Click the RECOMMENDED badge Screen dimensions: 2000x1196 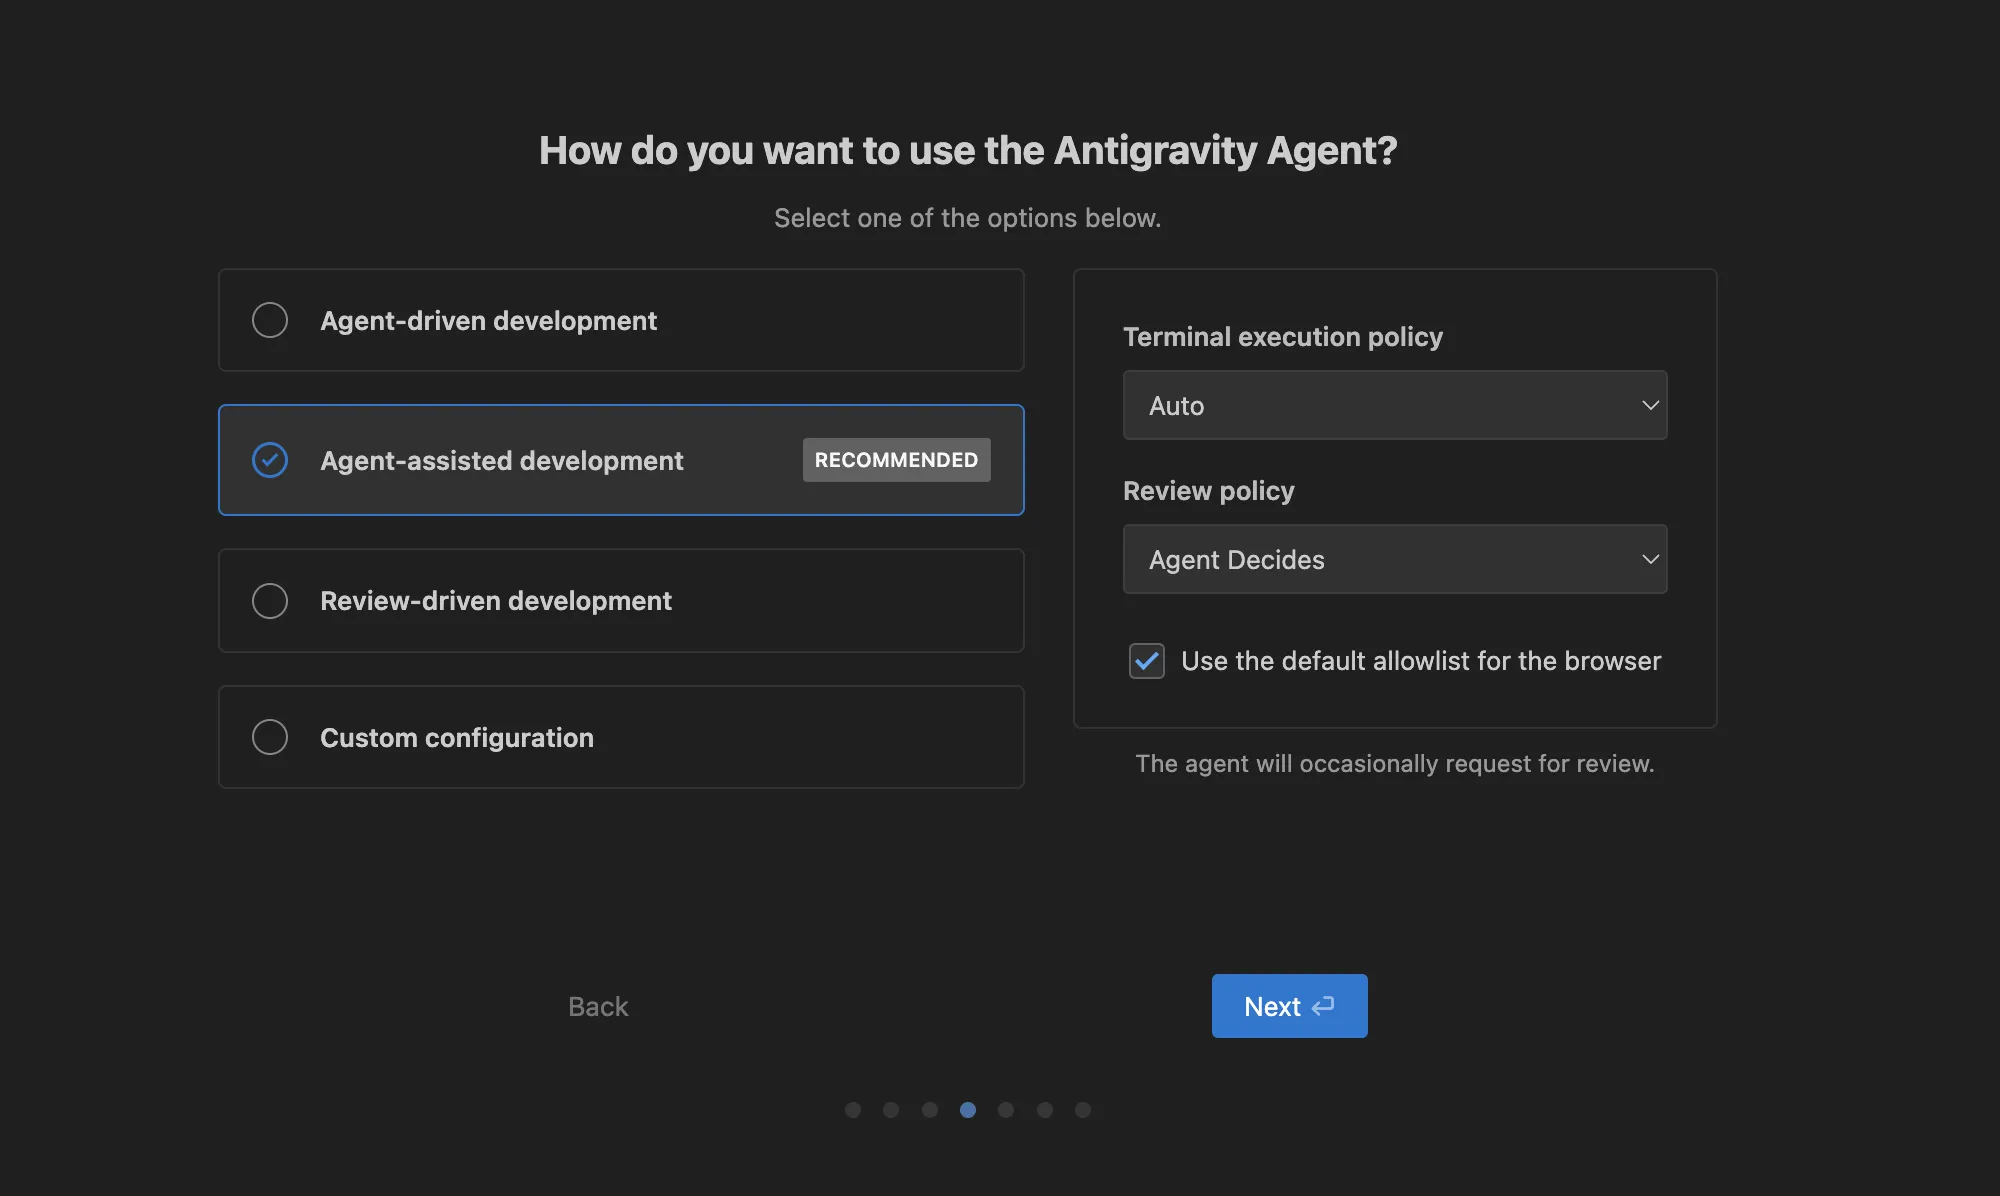(896, 460)
